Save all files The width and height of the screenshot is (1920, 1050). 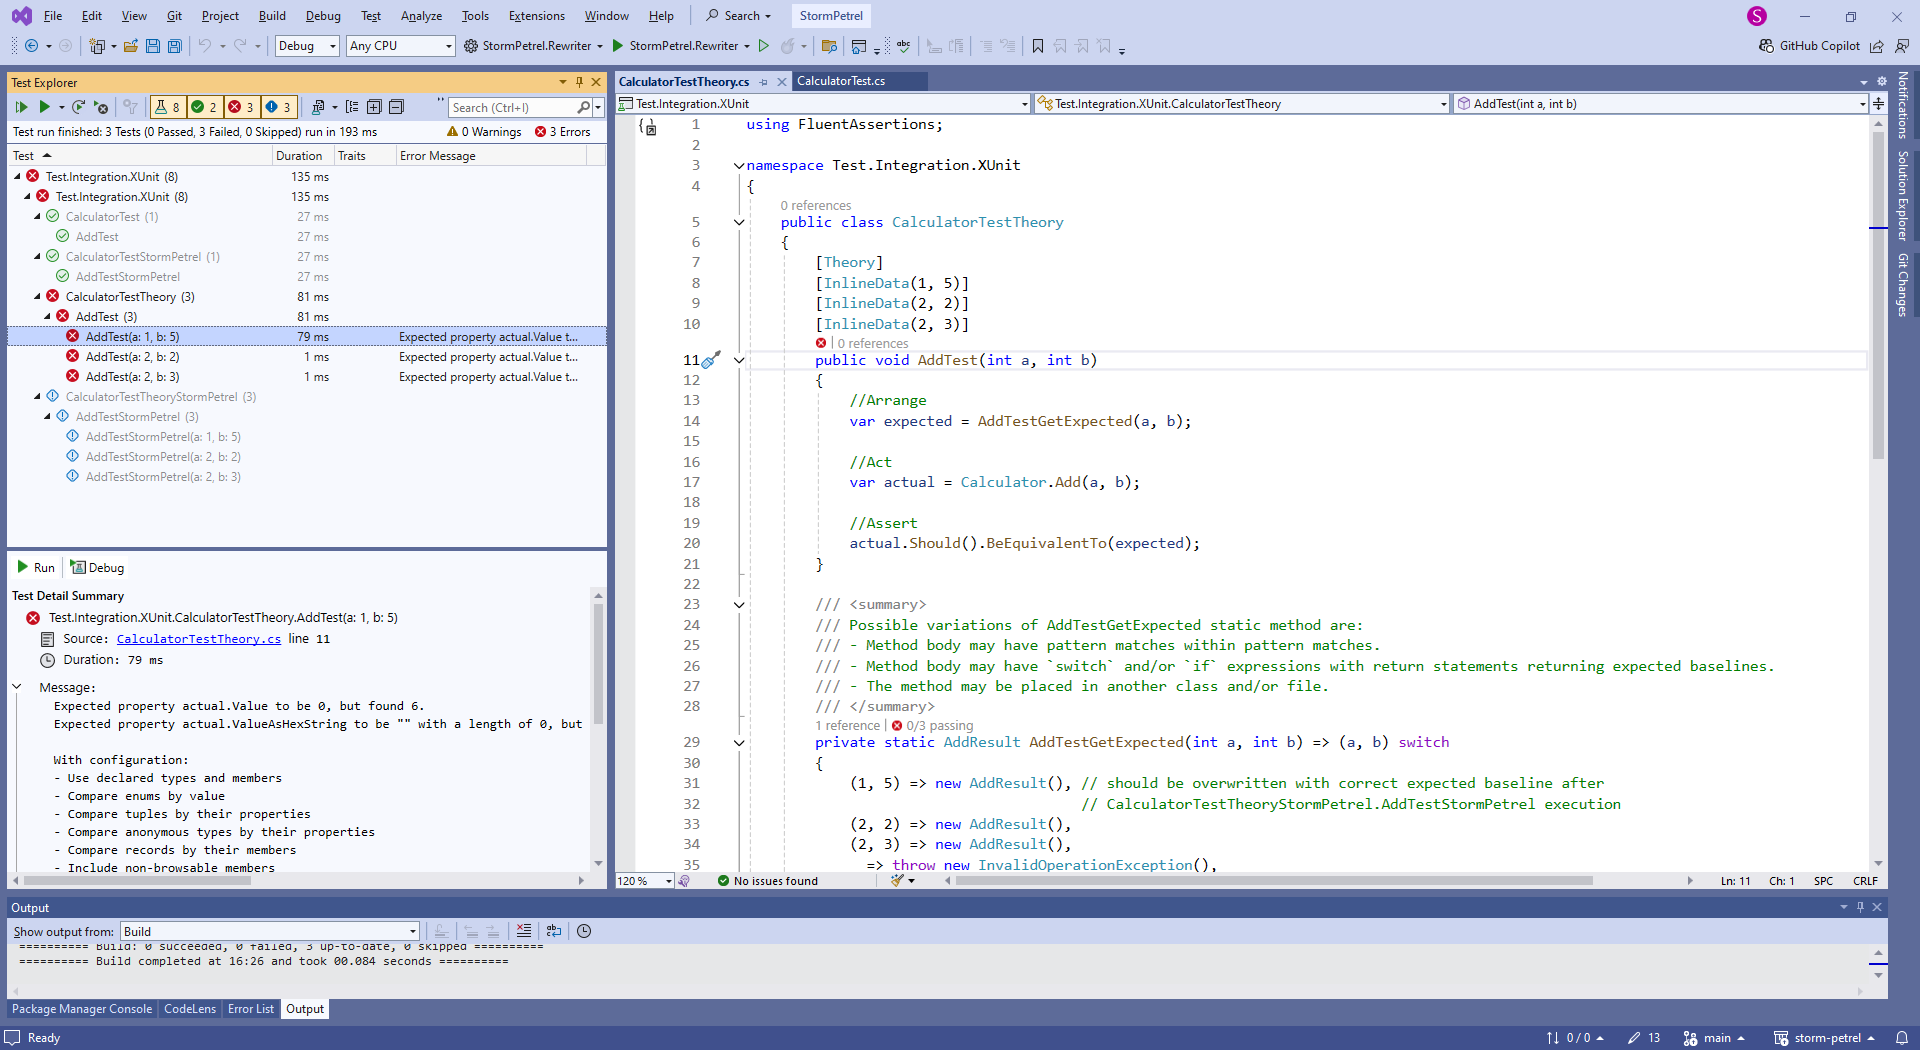click(175, 46)
